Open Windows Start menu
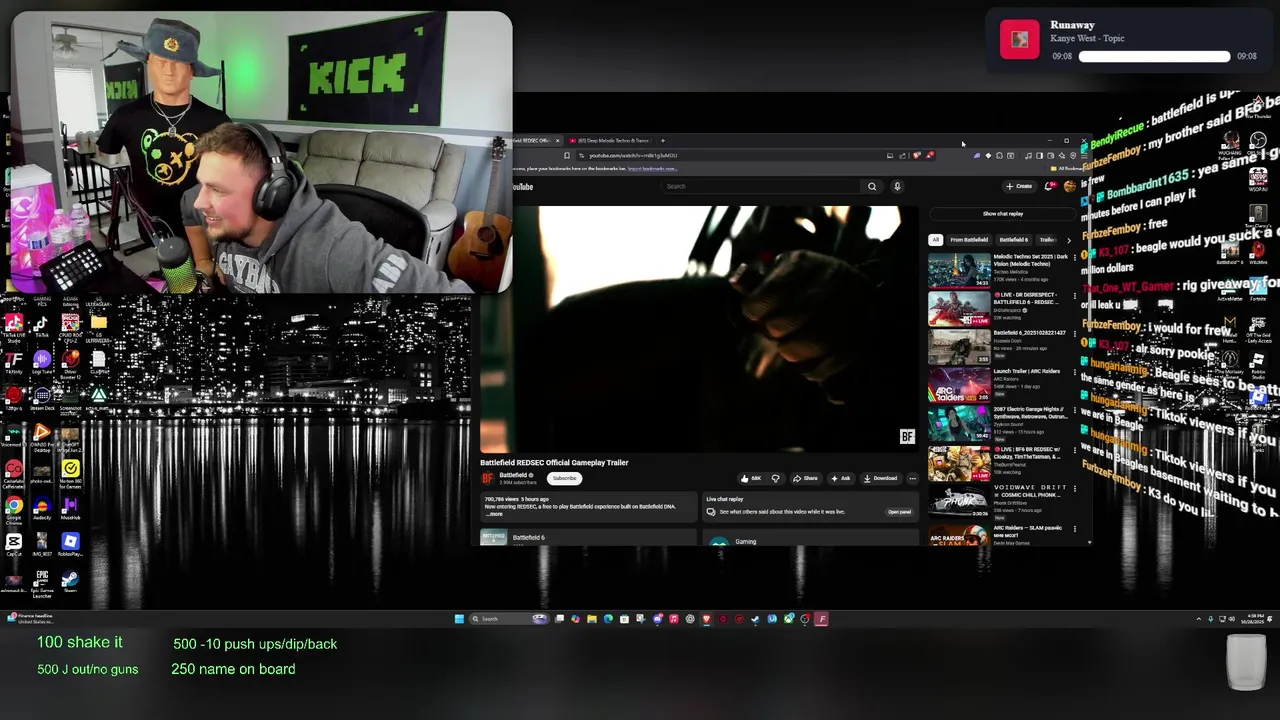 click(459, 619)
